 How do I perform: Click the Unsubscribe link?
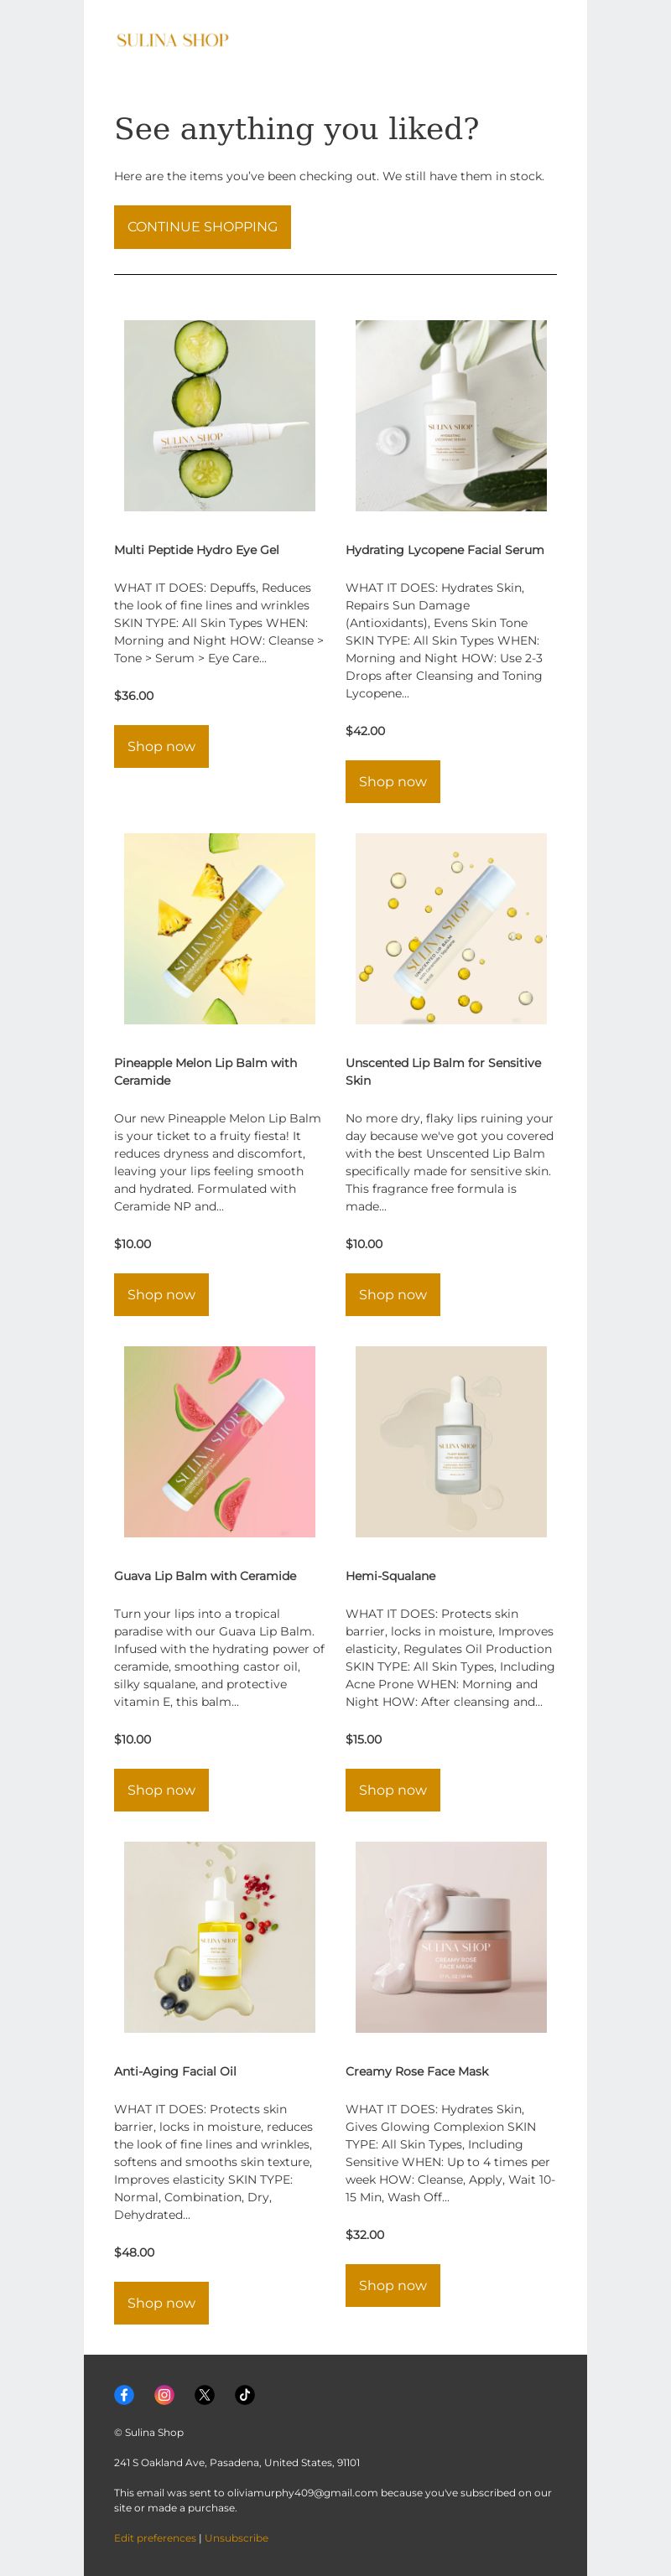[x=236, y=2537]
